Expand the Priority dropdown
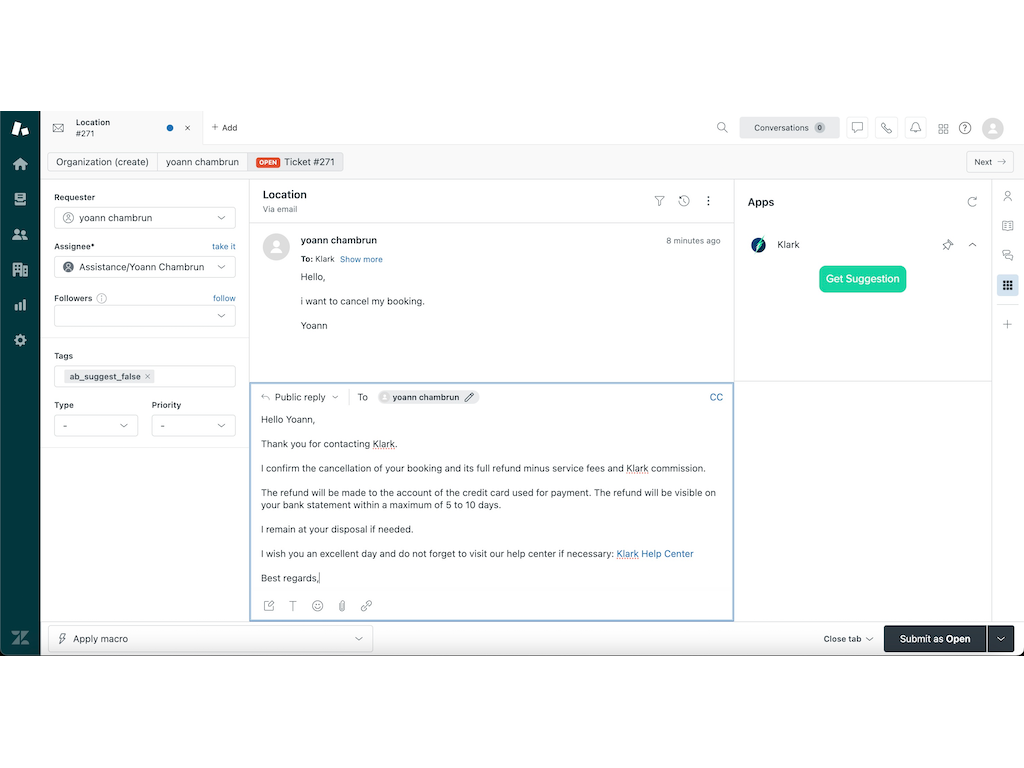Image resolution: width=1024 pixels, height=768 pixels. (193, 426)
